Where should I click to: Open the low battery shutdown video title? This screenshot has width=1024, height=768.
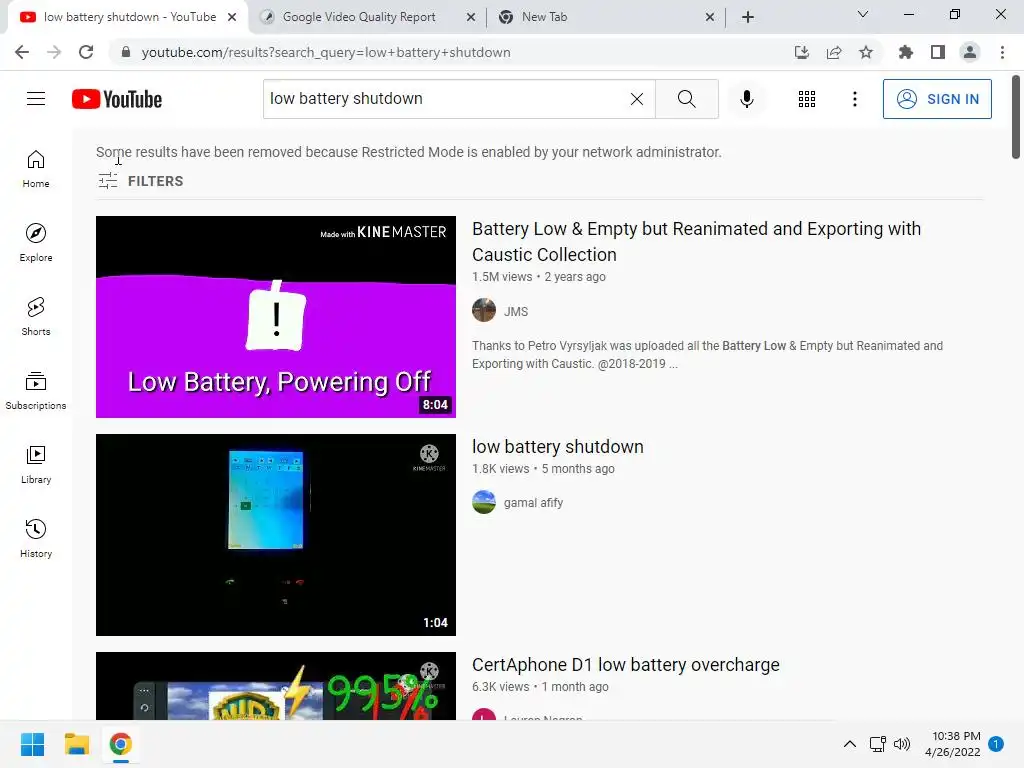pyautogui.click(x=558, y=447)
